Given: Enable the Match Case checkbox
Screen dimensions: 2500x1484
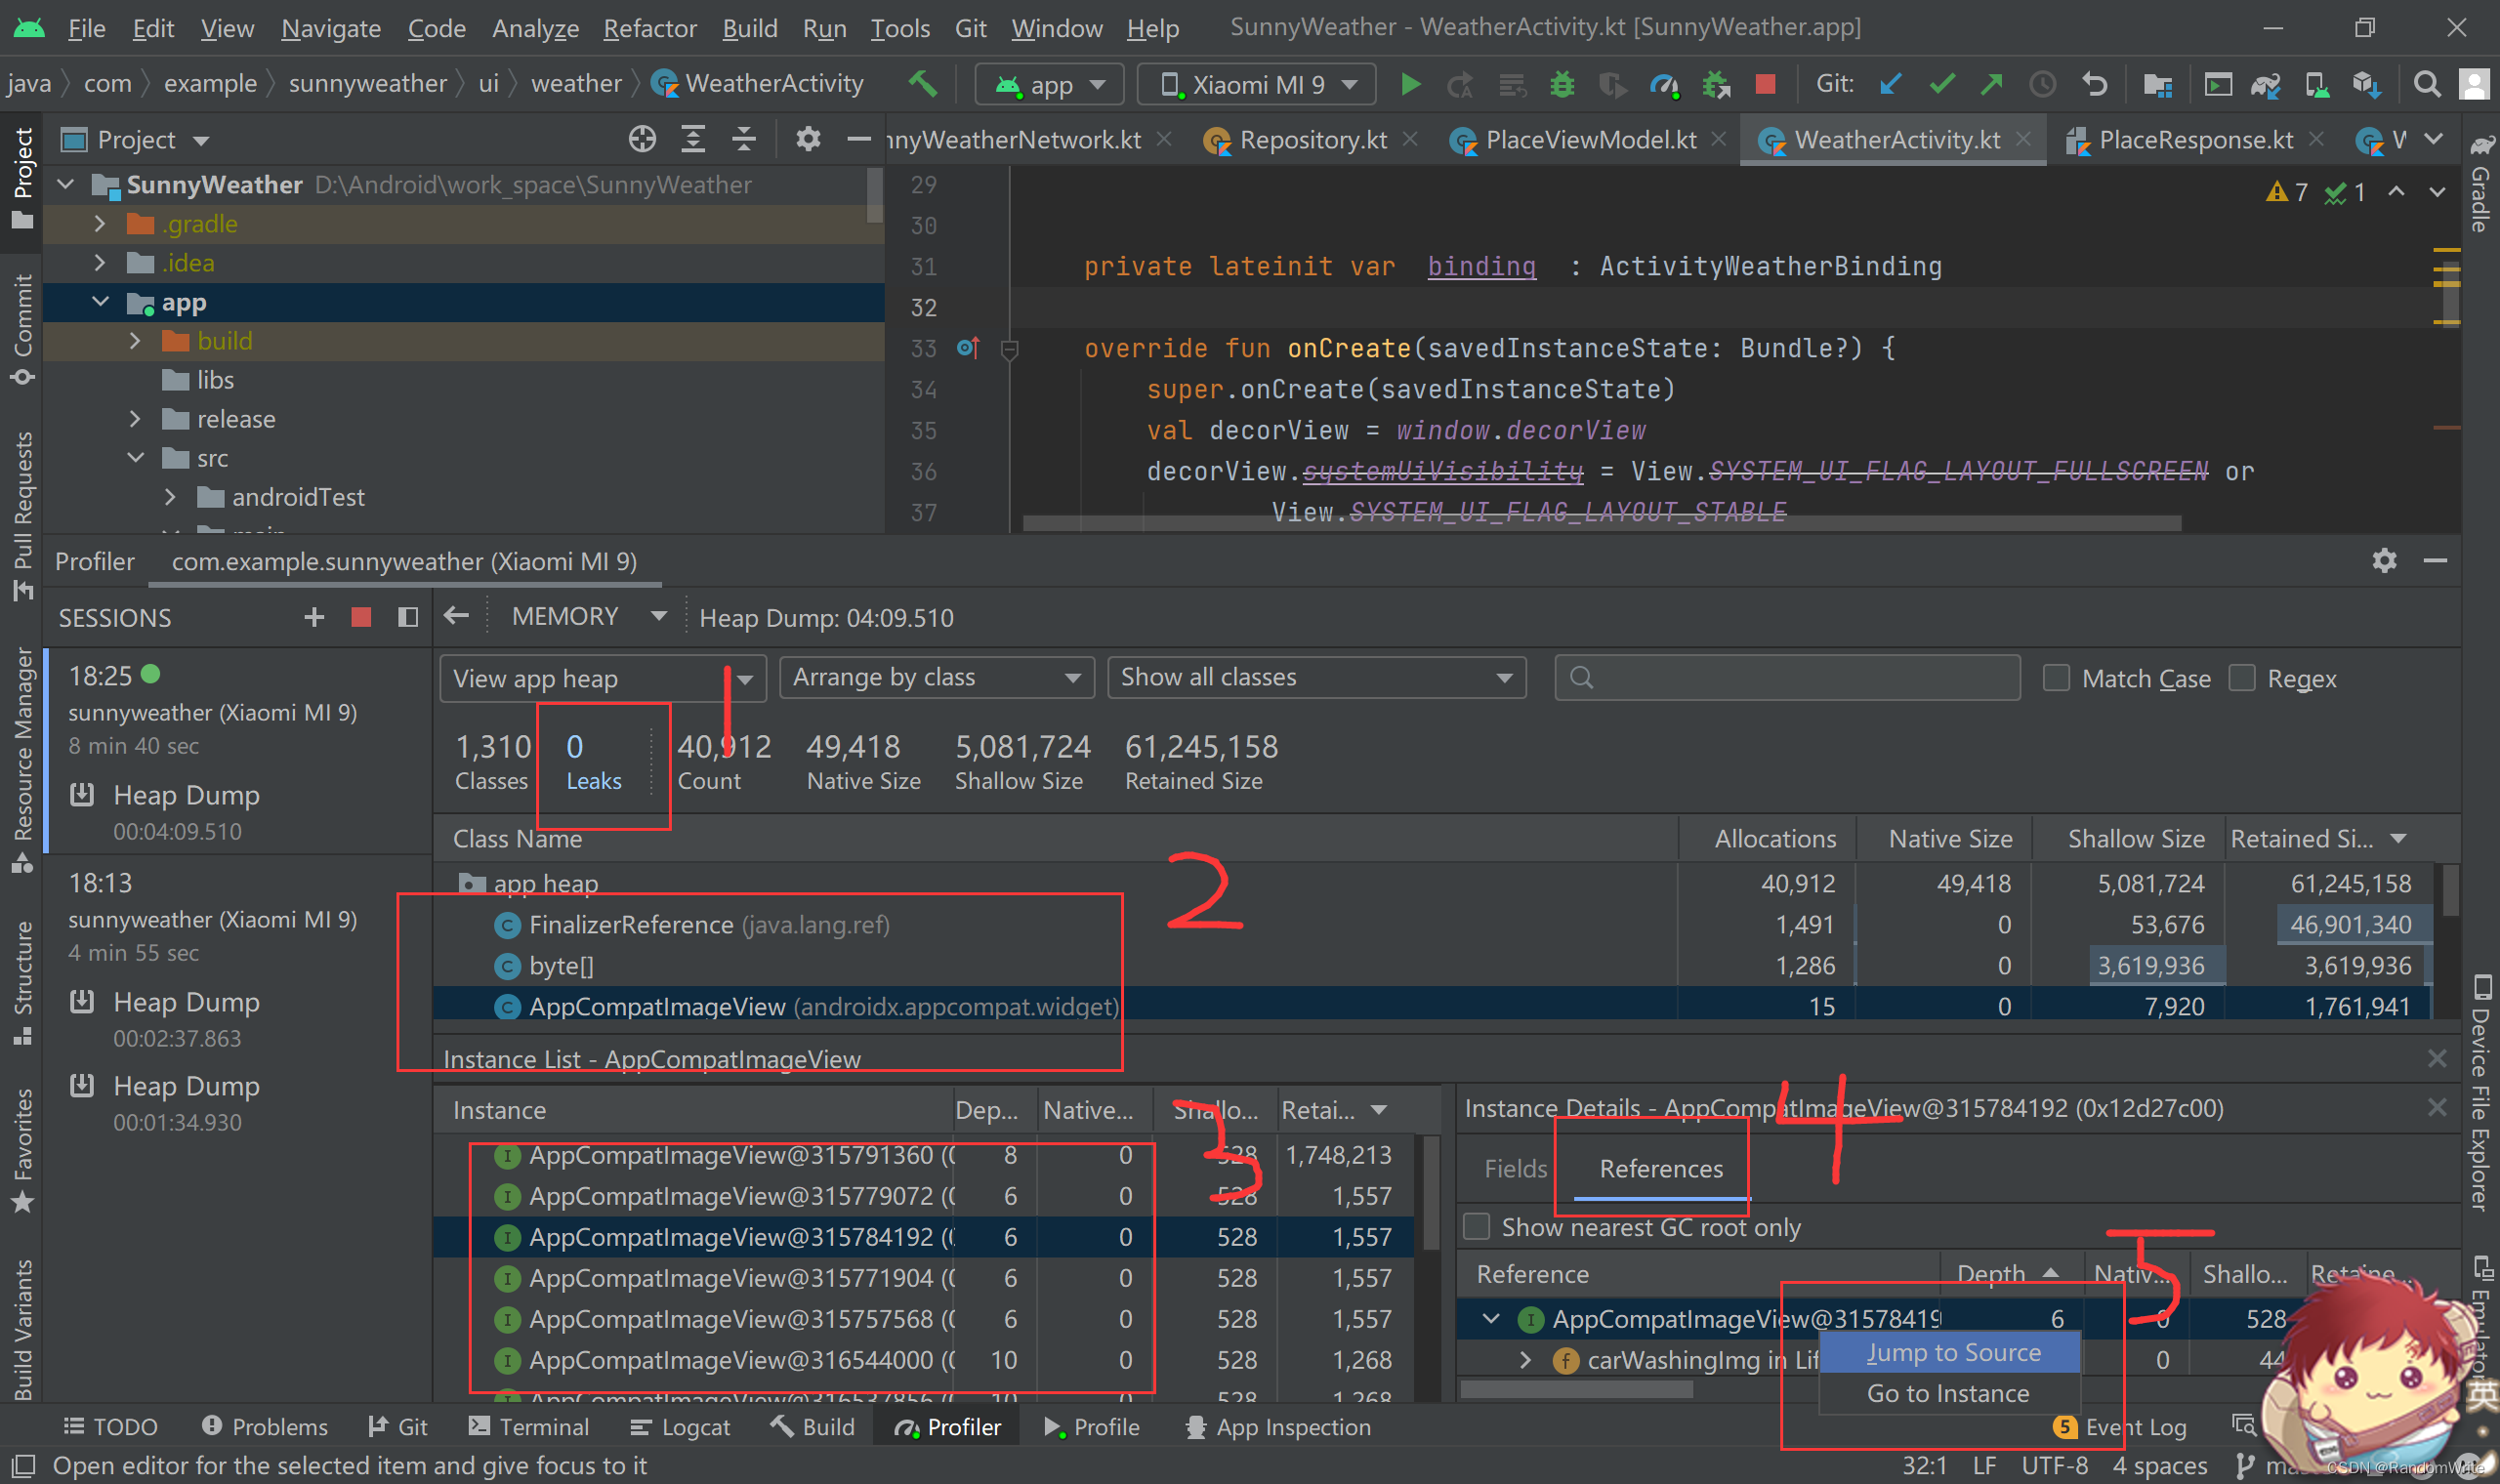Looking at the screenshot, I should click(x=2056, y=678).
